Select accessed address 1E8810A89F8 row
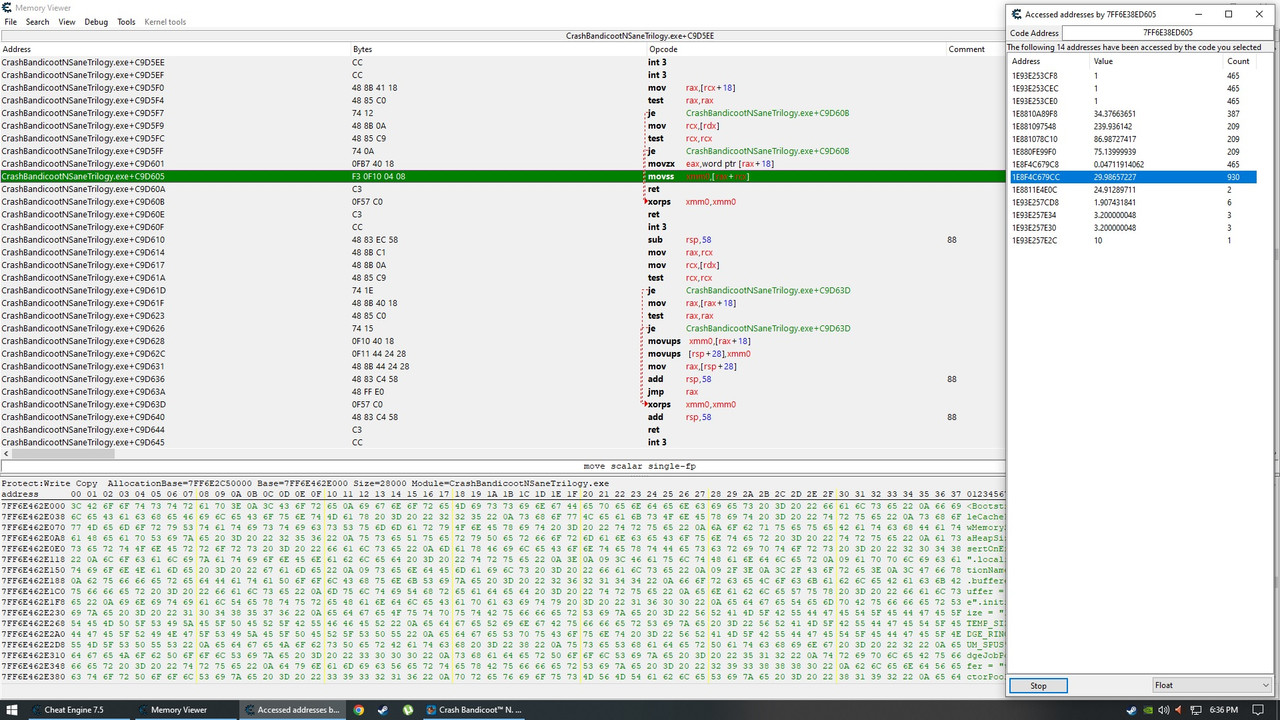 (x=1133, y=114)
